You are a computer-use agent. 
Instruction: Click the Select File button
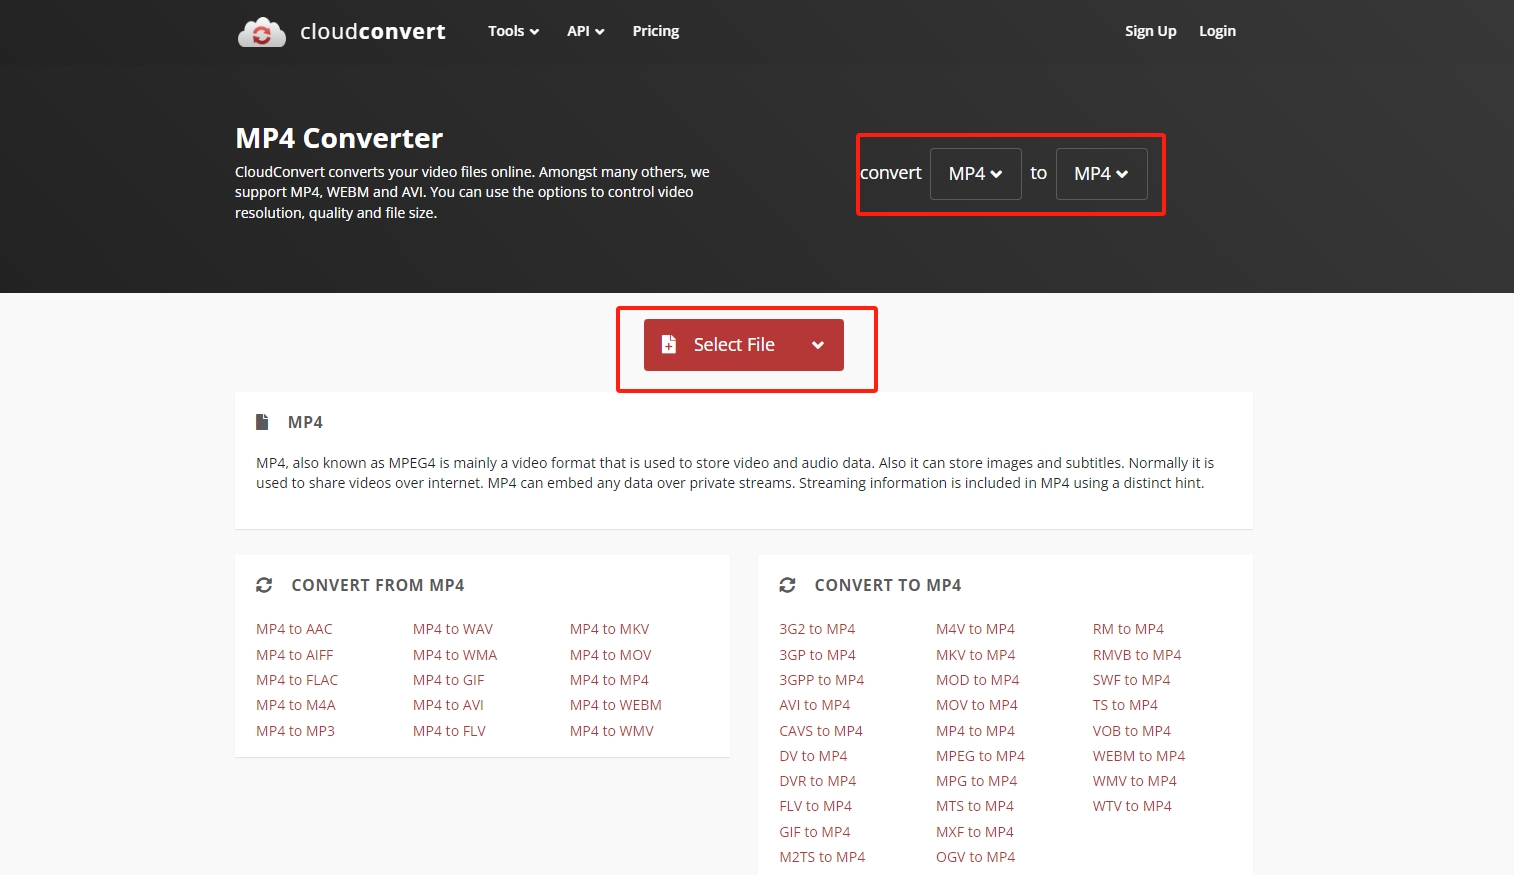point(744,345)
